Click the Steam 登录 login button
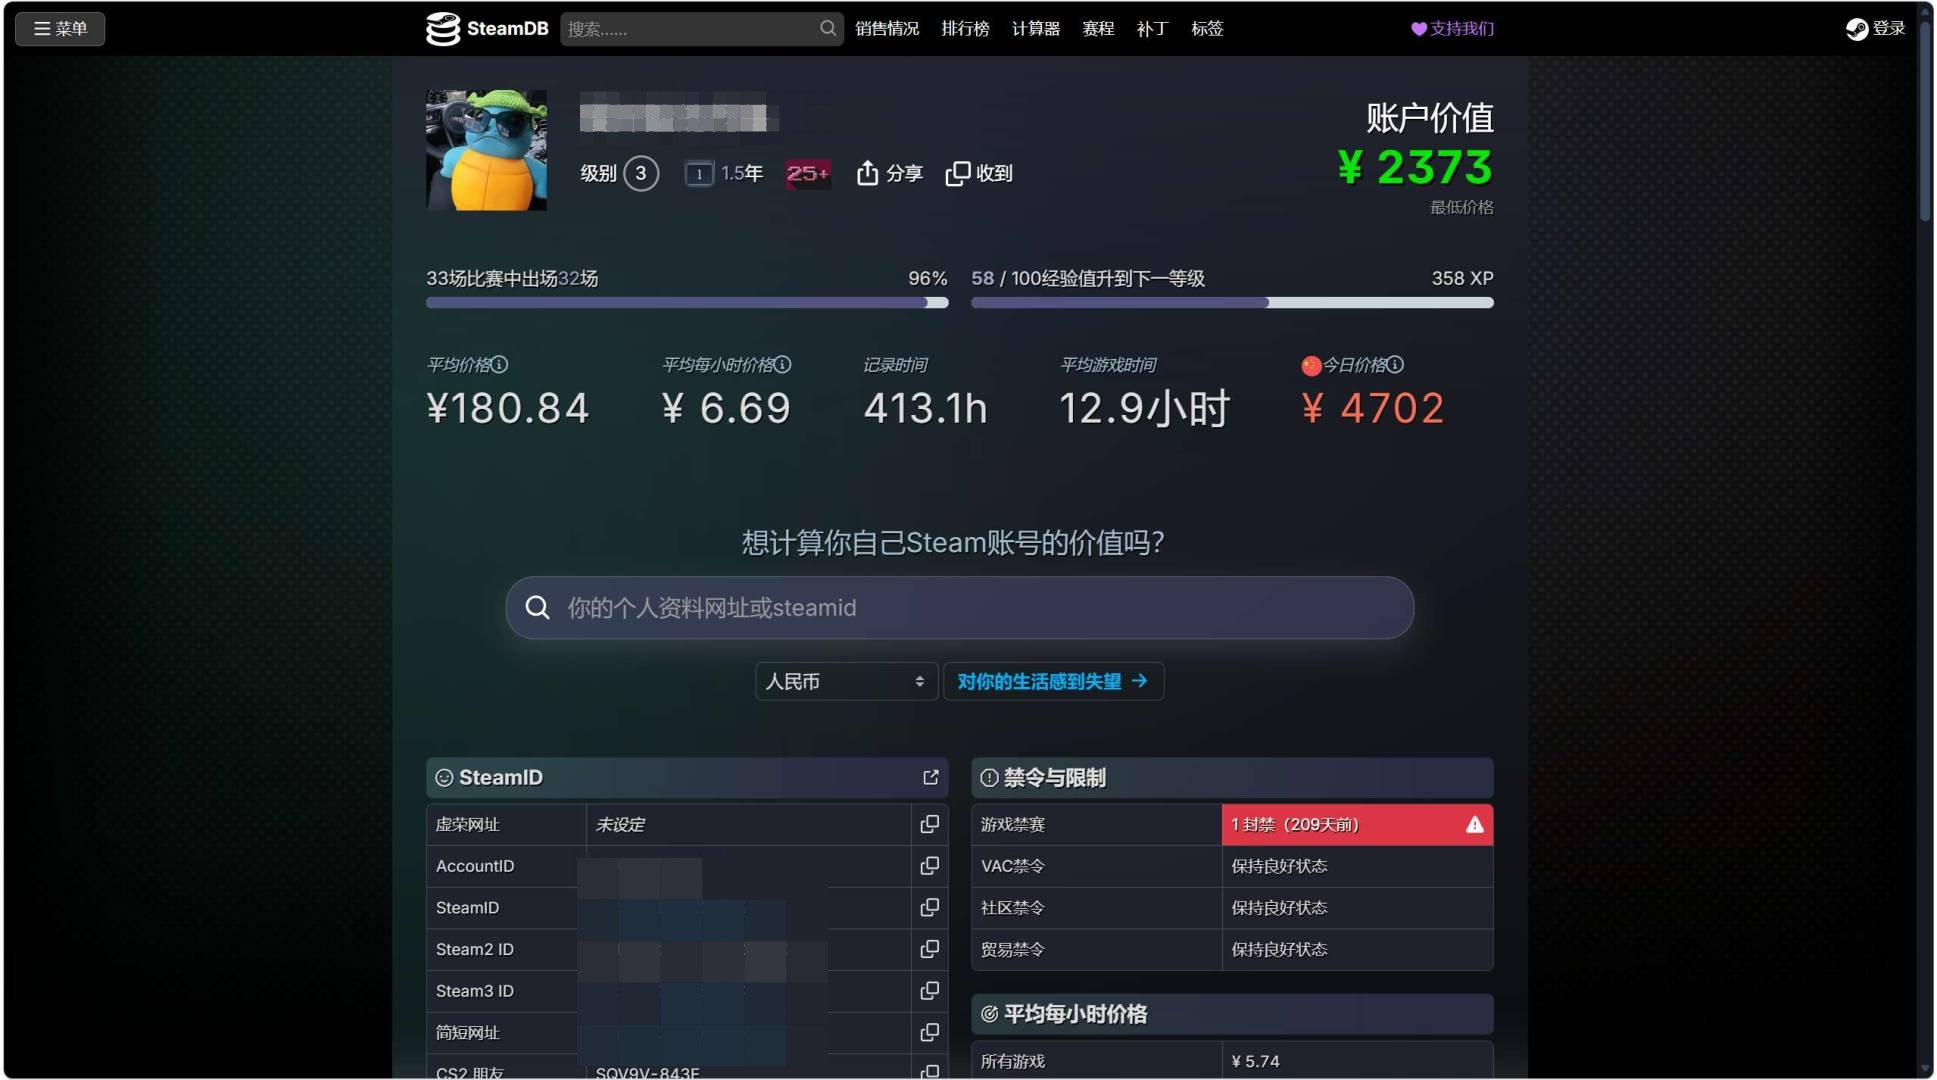 click(x=1876, y=29)
